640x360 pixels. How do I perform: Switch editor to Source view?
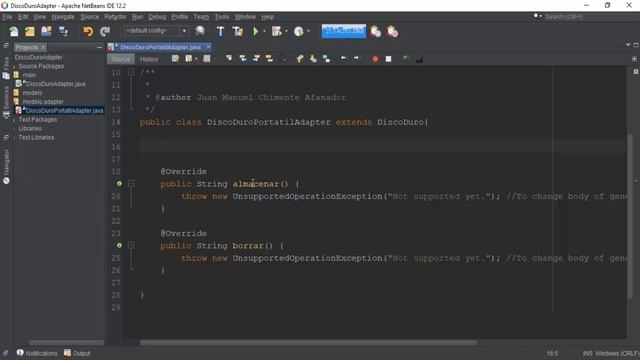pos(121,59)
